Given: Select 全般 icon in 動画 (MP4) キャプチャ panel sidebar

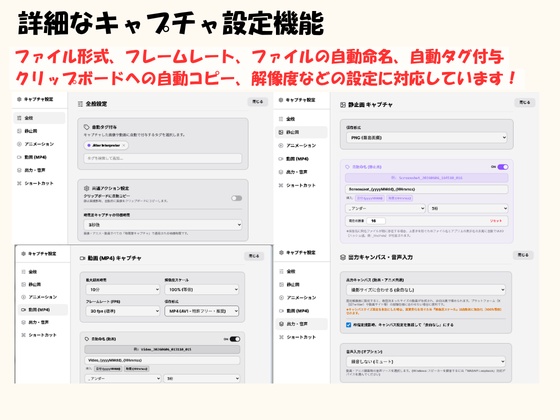Looking at the screenshot, I should tap(24, 272).
